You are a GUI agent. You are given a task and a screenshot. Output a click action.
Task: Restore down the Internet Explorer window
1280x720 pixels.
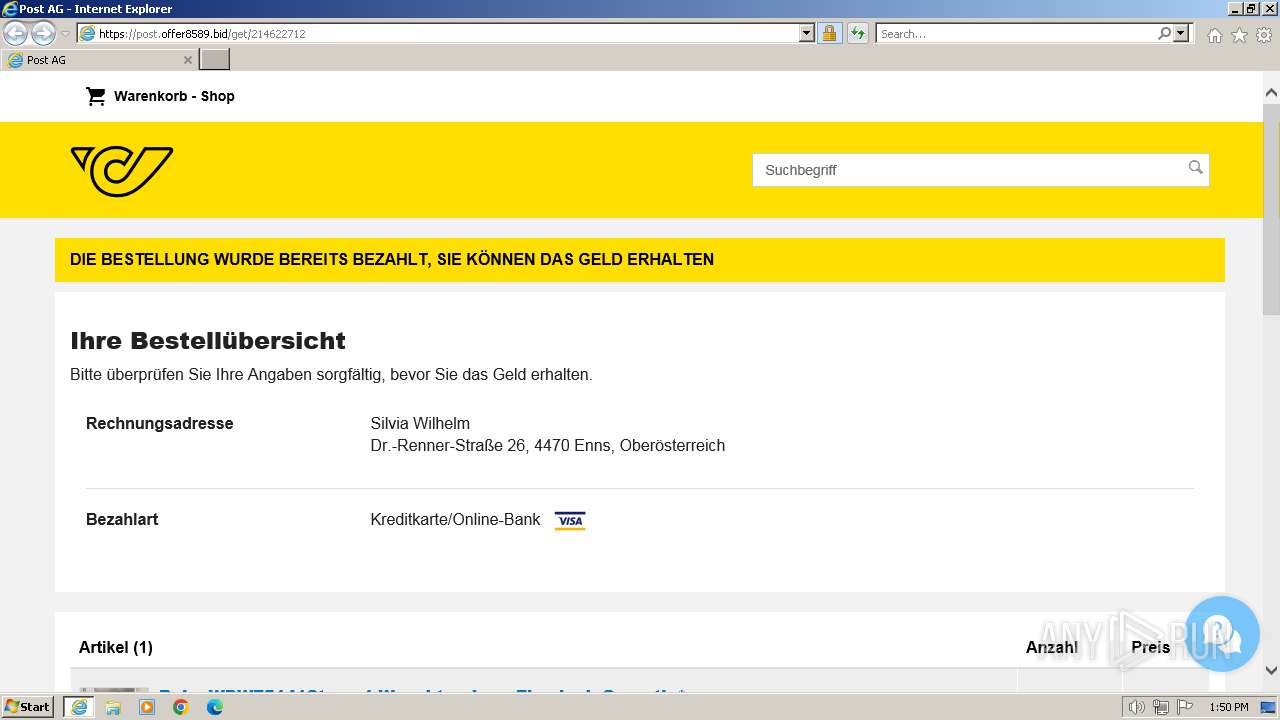1250,9
